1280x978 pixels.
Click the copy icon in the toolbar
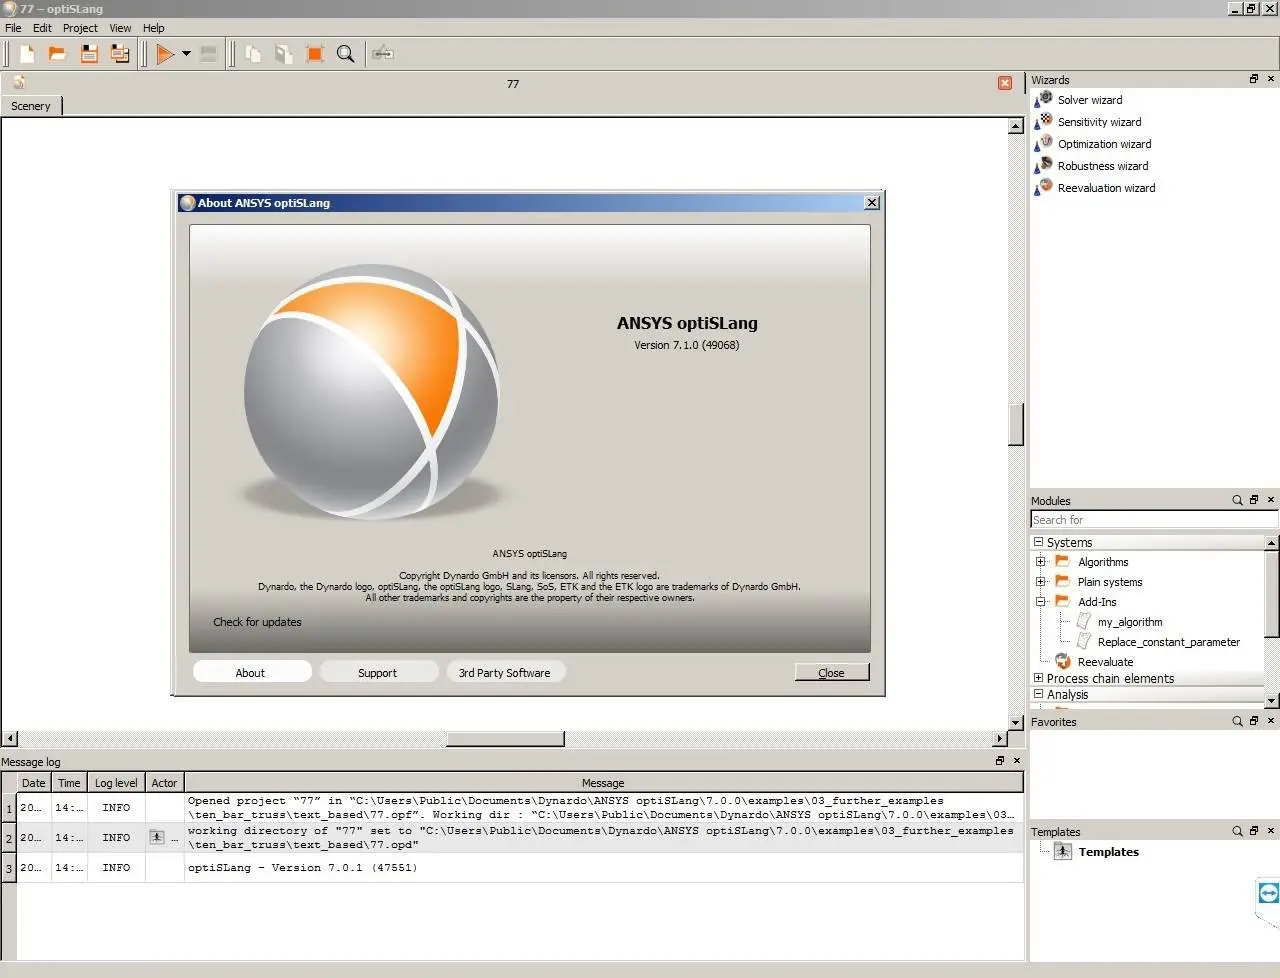[253, 54]
